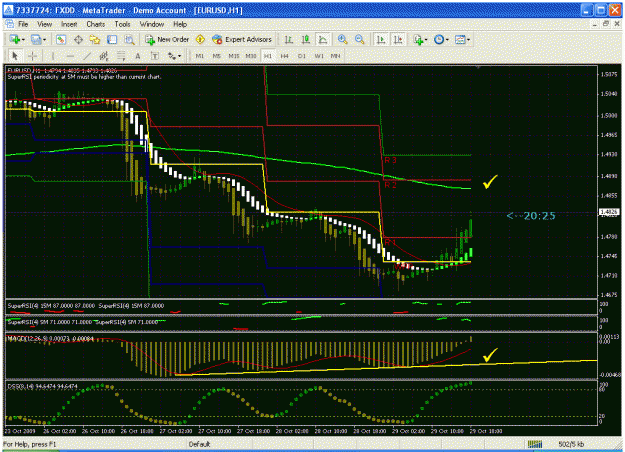Open the Data Window crosshair-target icon
Screen dimensions: 625x452
[78, 39]
